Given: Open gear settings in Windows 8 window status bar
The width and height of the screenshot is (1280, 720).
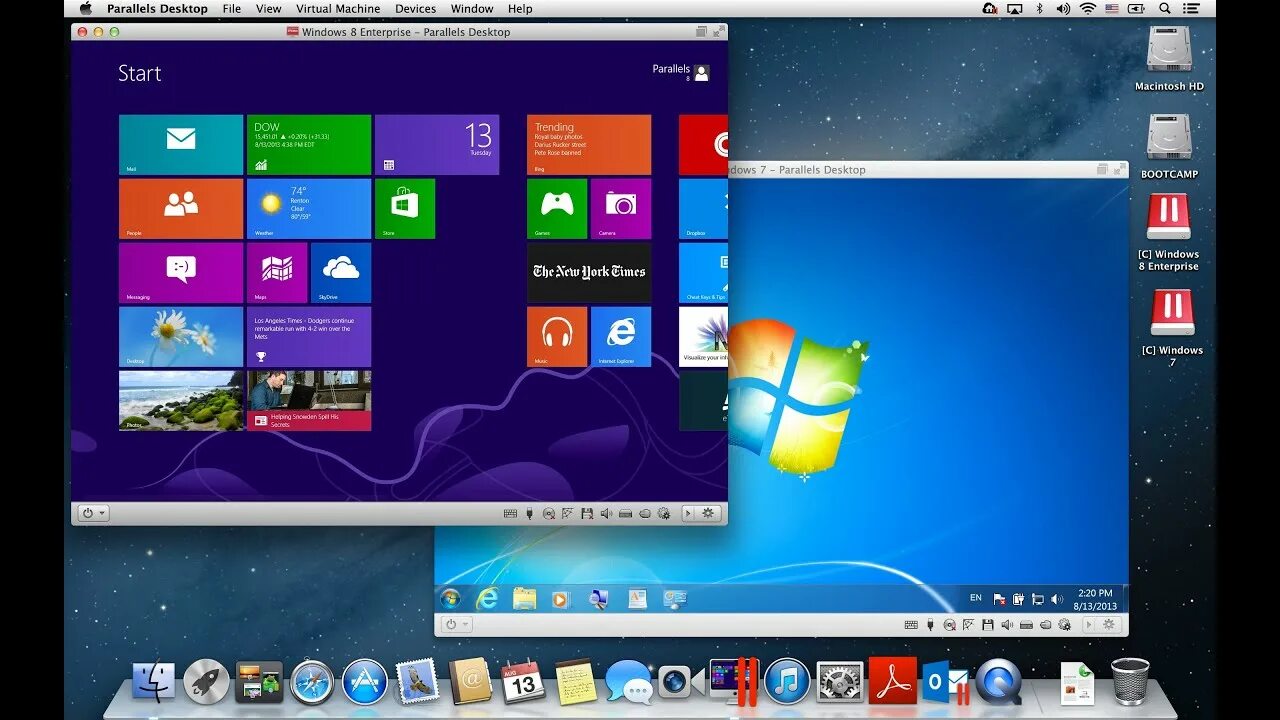Looking at the screenshot, I should [x=708, y=513].
